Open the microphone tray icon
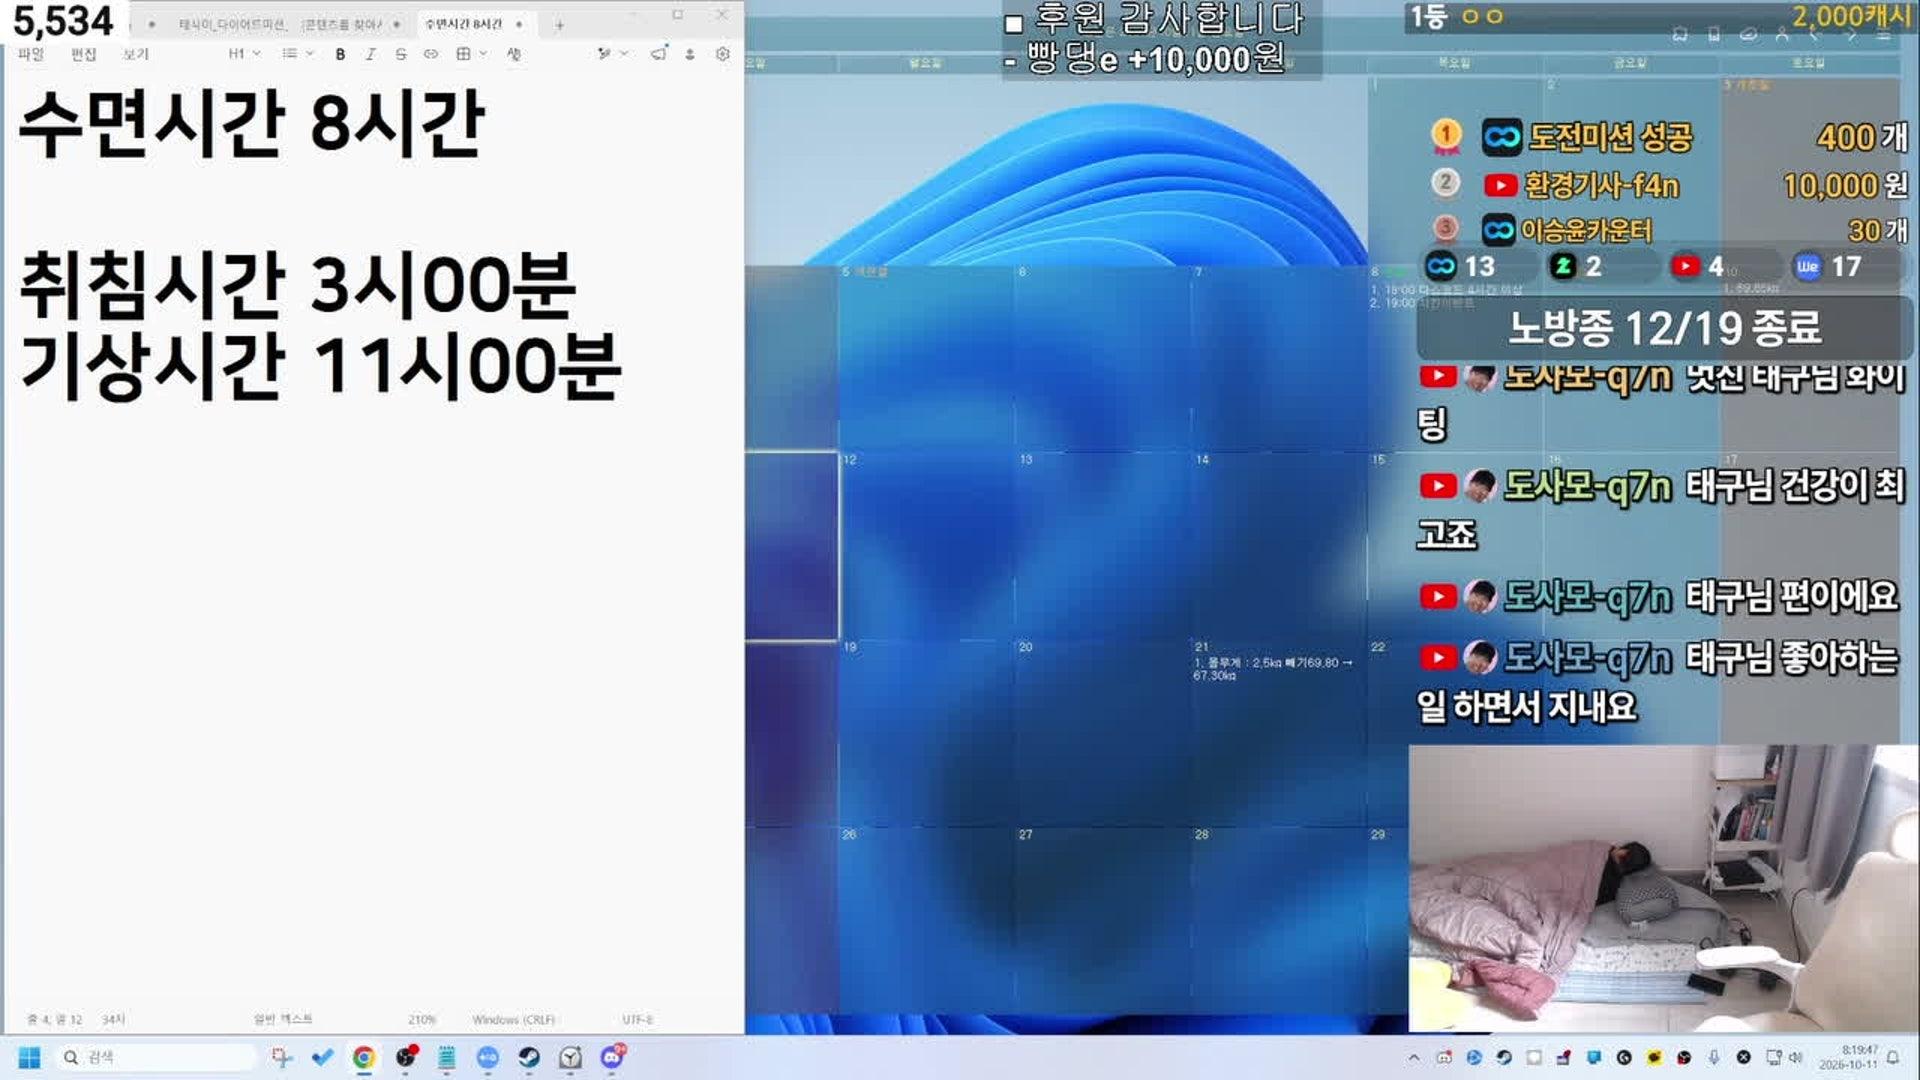This screenshot has width=1920, height=1080. [x=1714, y=1057]
